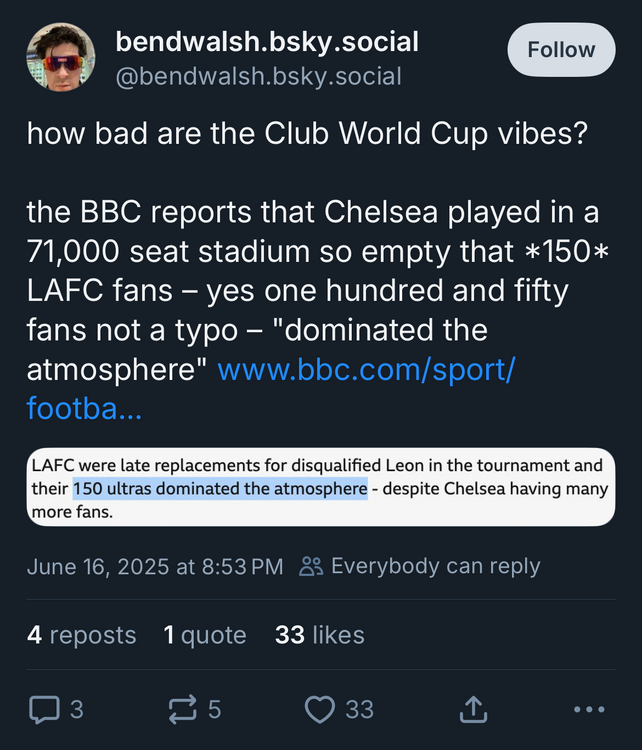The width and height of the screenshot is (642, 750).
Task: Click the bendwalsh.bsky.social display name
Action: point(267,42)
